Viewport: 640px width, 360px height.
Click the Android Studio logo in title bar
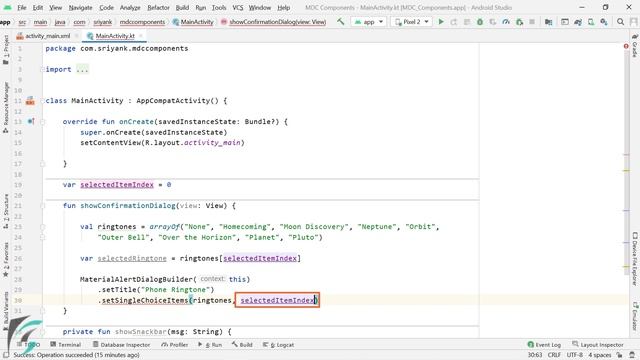click(7, 7)
